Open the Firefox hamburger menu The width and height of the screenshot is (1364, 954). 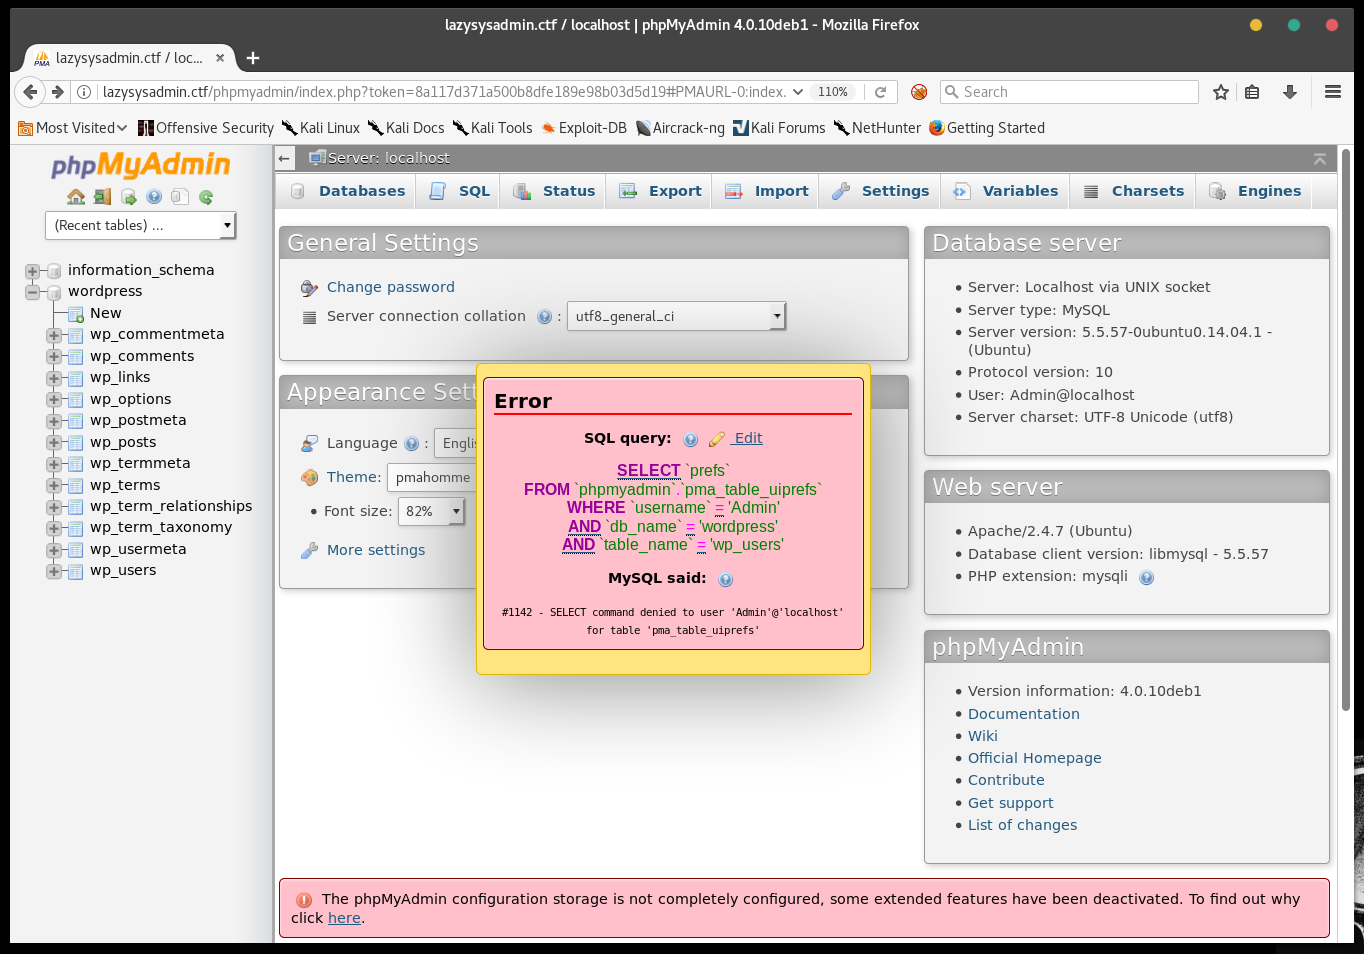point(1333,92)
